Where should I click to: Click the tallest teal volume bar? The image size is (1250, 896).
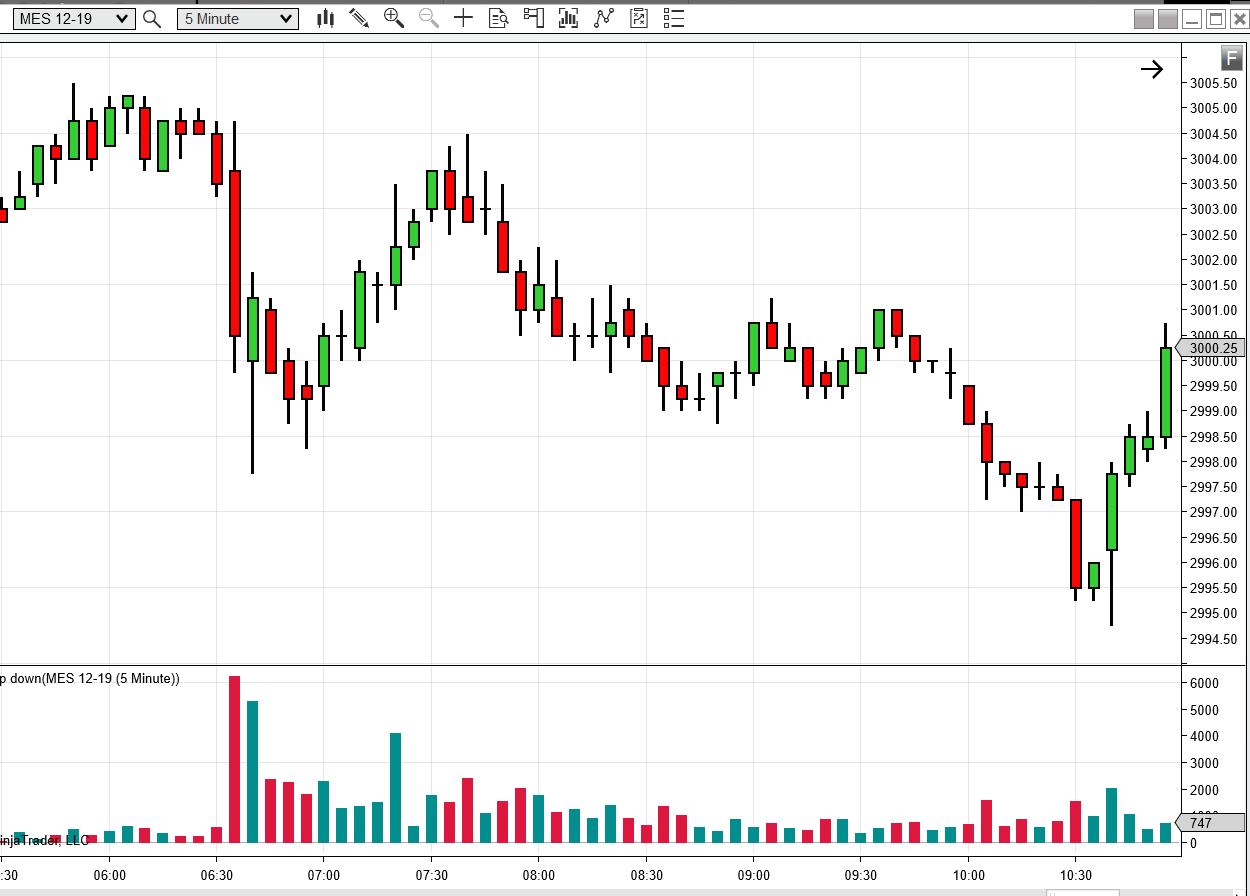pyautogui.click(x=253, y=772)
